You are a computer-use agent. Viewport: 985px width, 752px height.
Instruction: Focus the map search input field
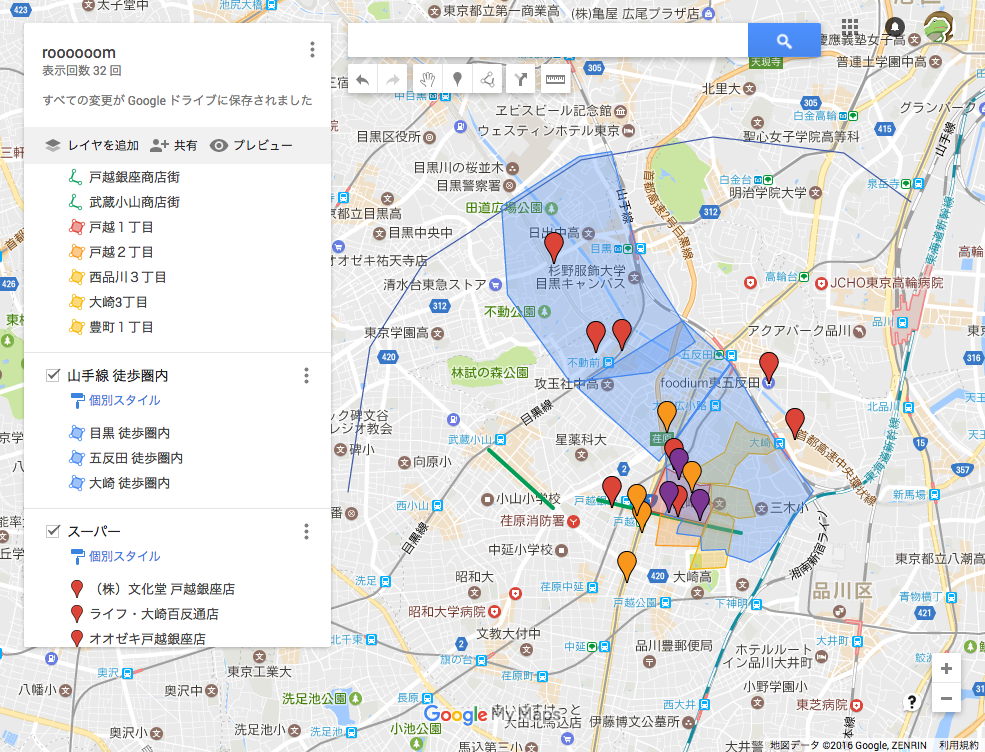tap(548, 41)
